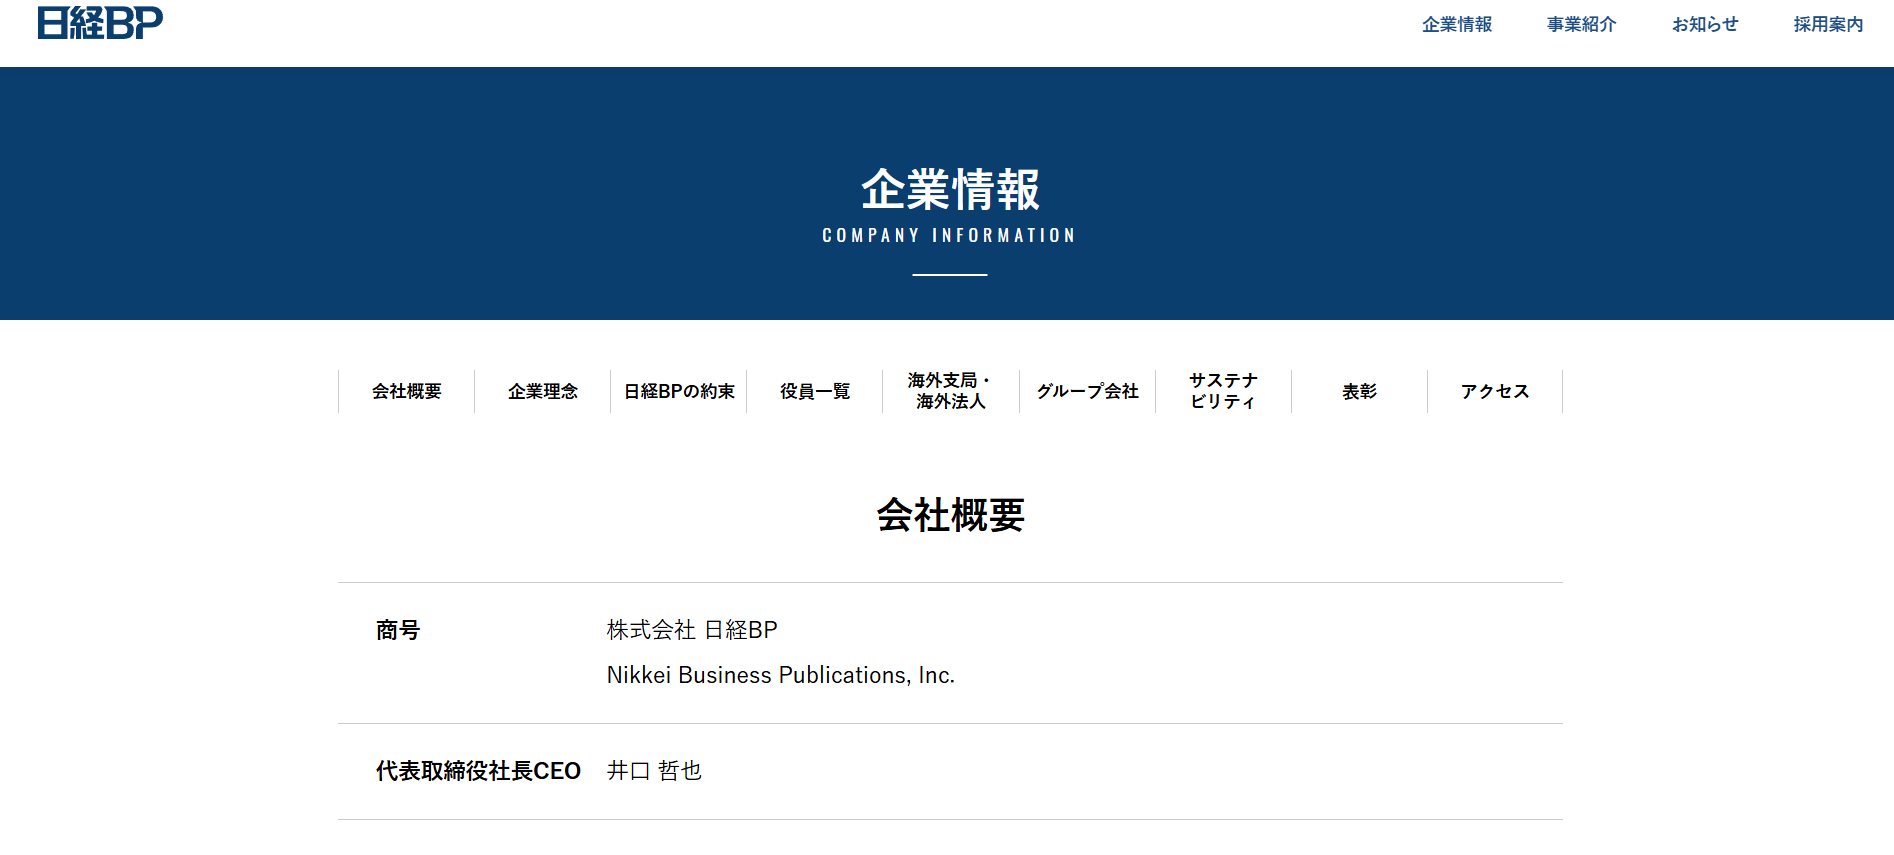Click Nikkei Business Publications, Inc. text
The width and height of the screenshot is (1894, 855).
click(780, 675)
